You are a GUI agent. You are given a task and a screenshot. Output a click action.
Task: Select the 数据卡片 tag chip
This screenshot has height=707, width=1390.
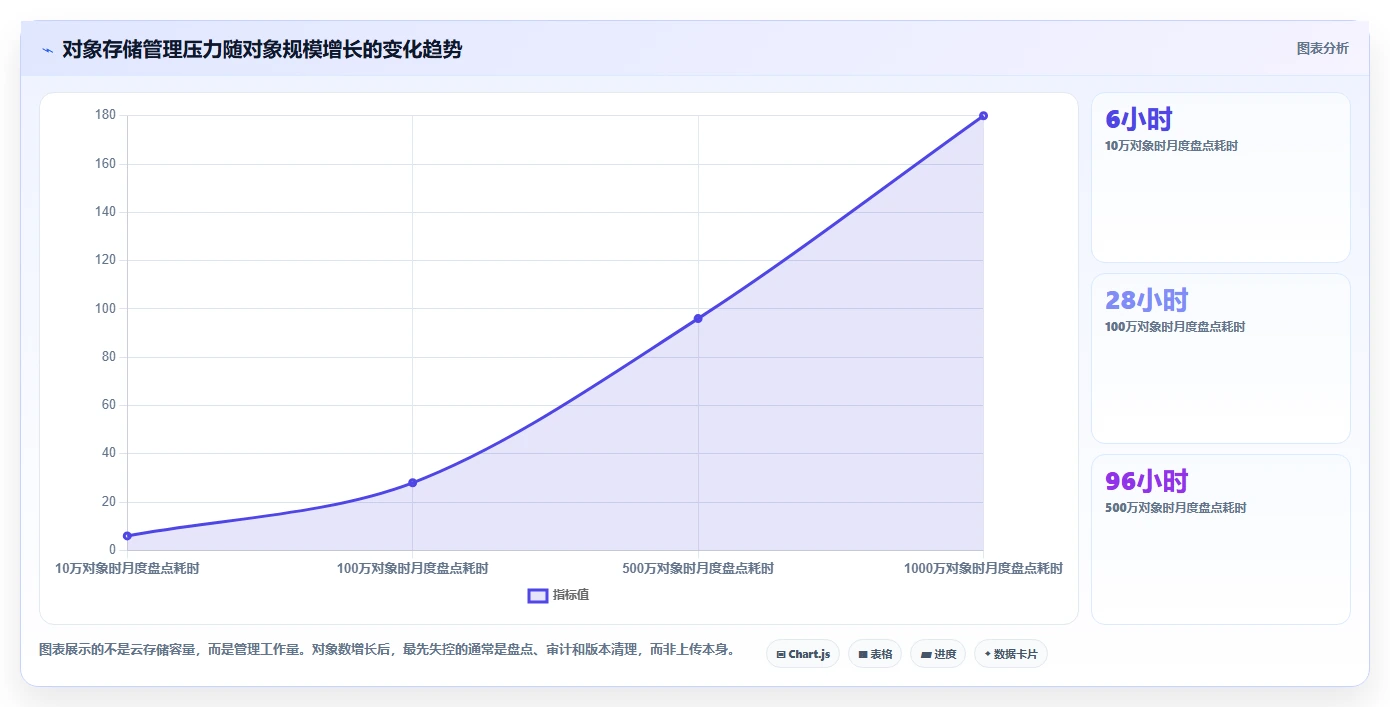coord(1010,654)
